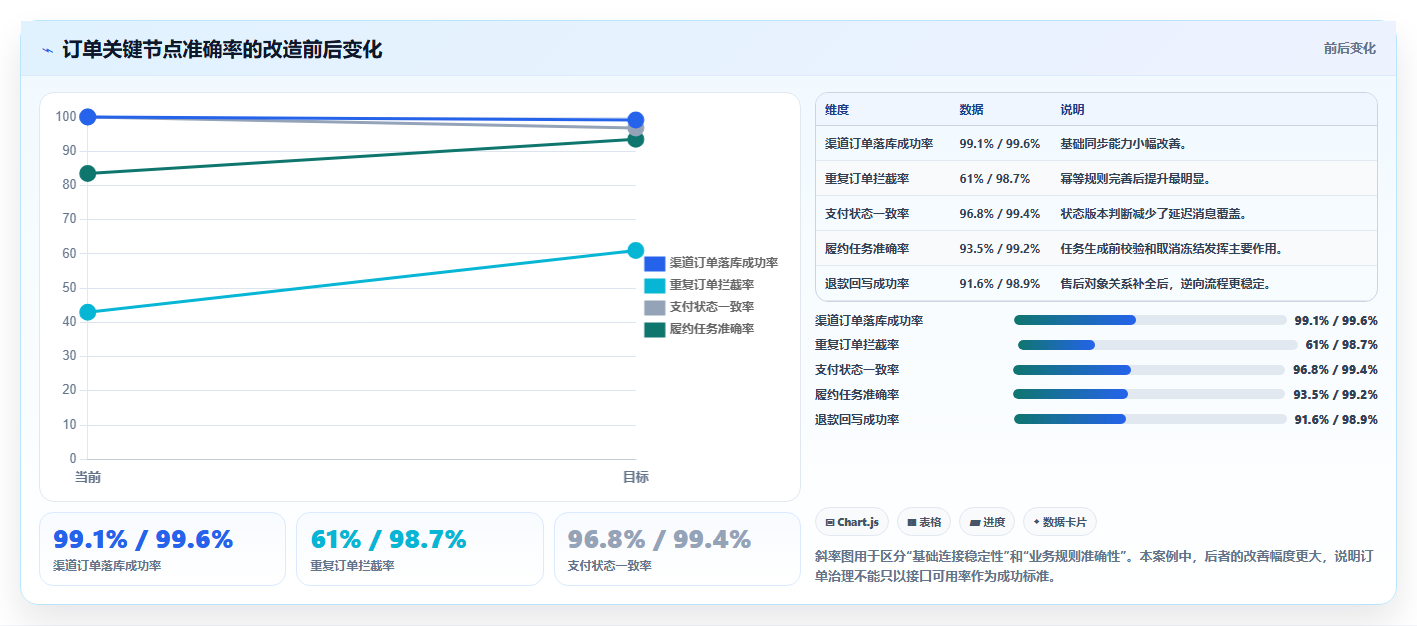Toggle the 渠道订单落库成功率 legend swatch
Viewport: 1417px width, 626px height.
coord(654,263)
